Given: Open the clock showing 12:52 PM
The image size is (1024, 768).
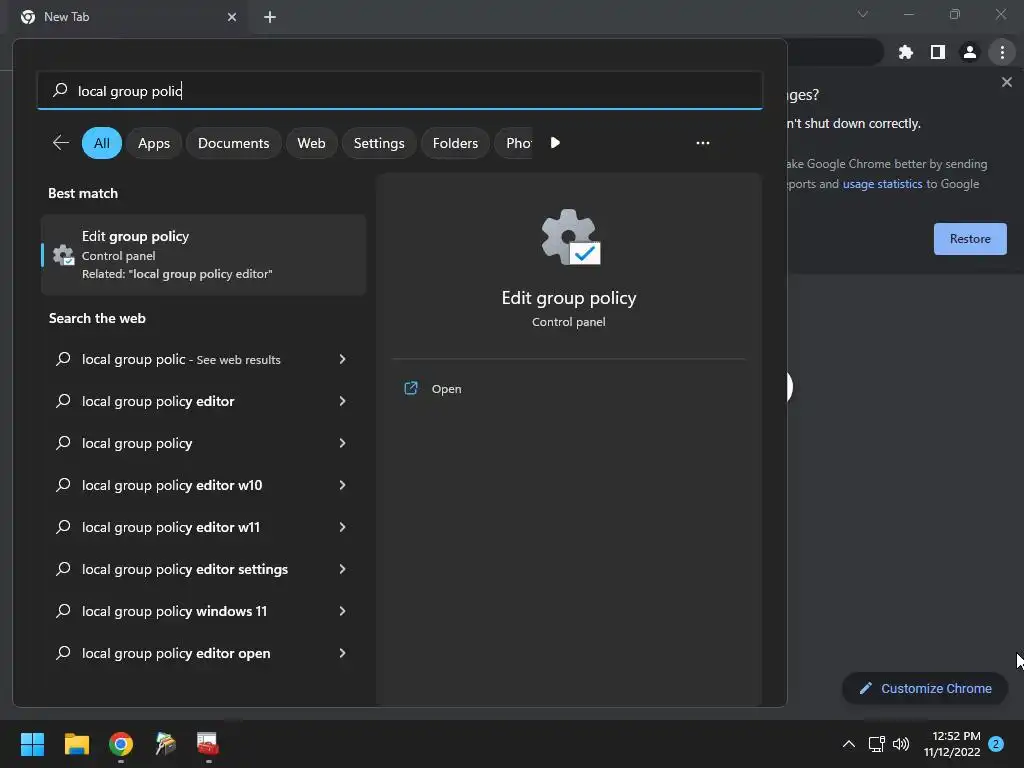Looking at the screenshot, I should pyautogui.click(x=952, y=744).
